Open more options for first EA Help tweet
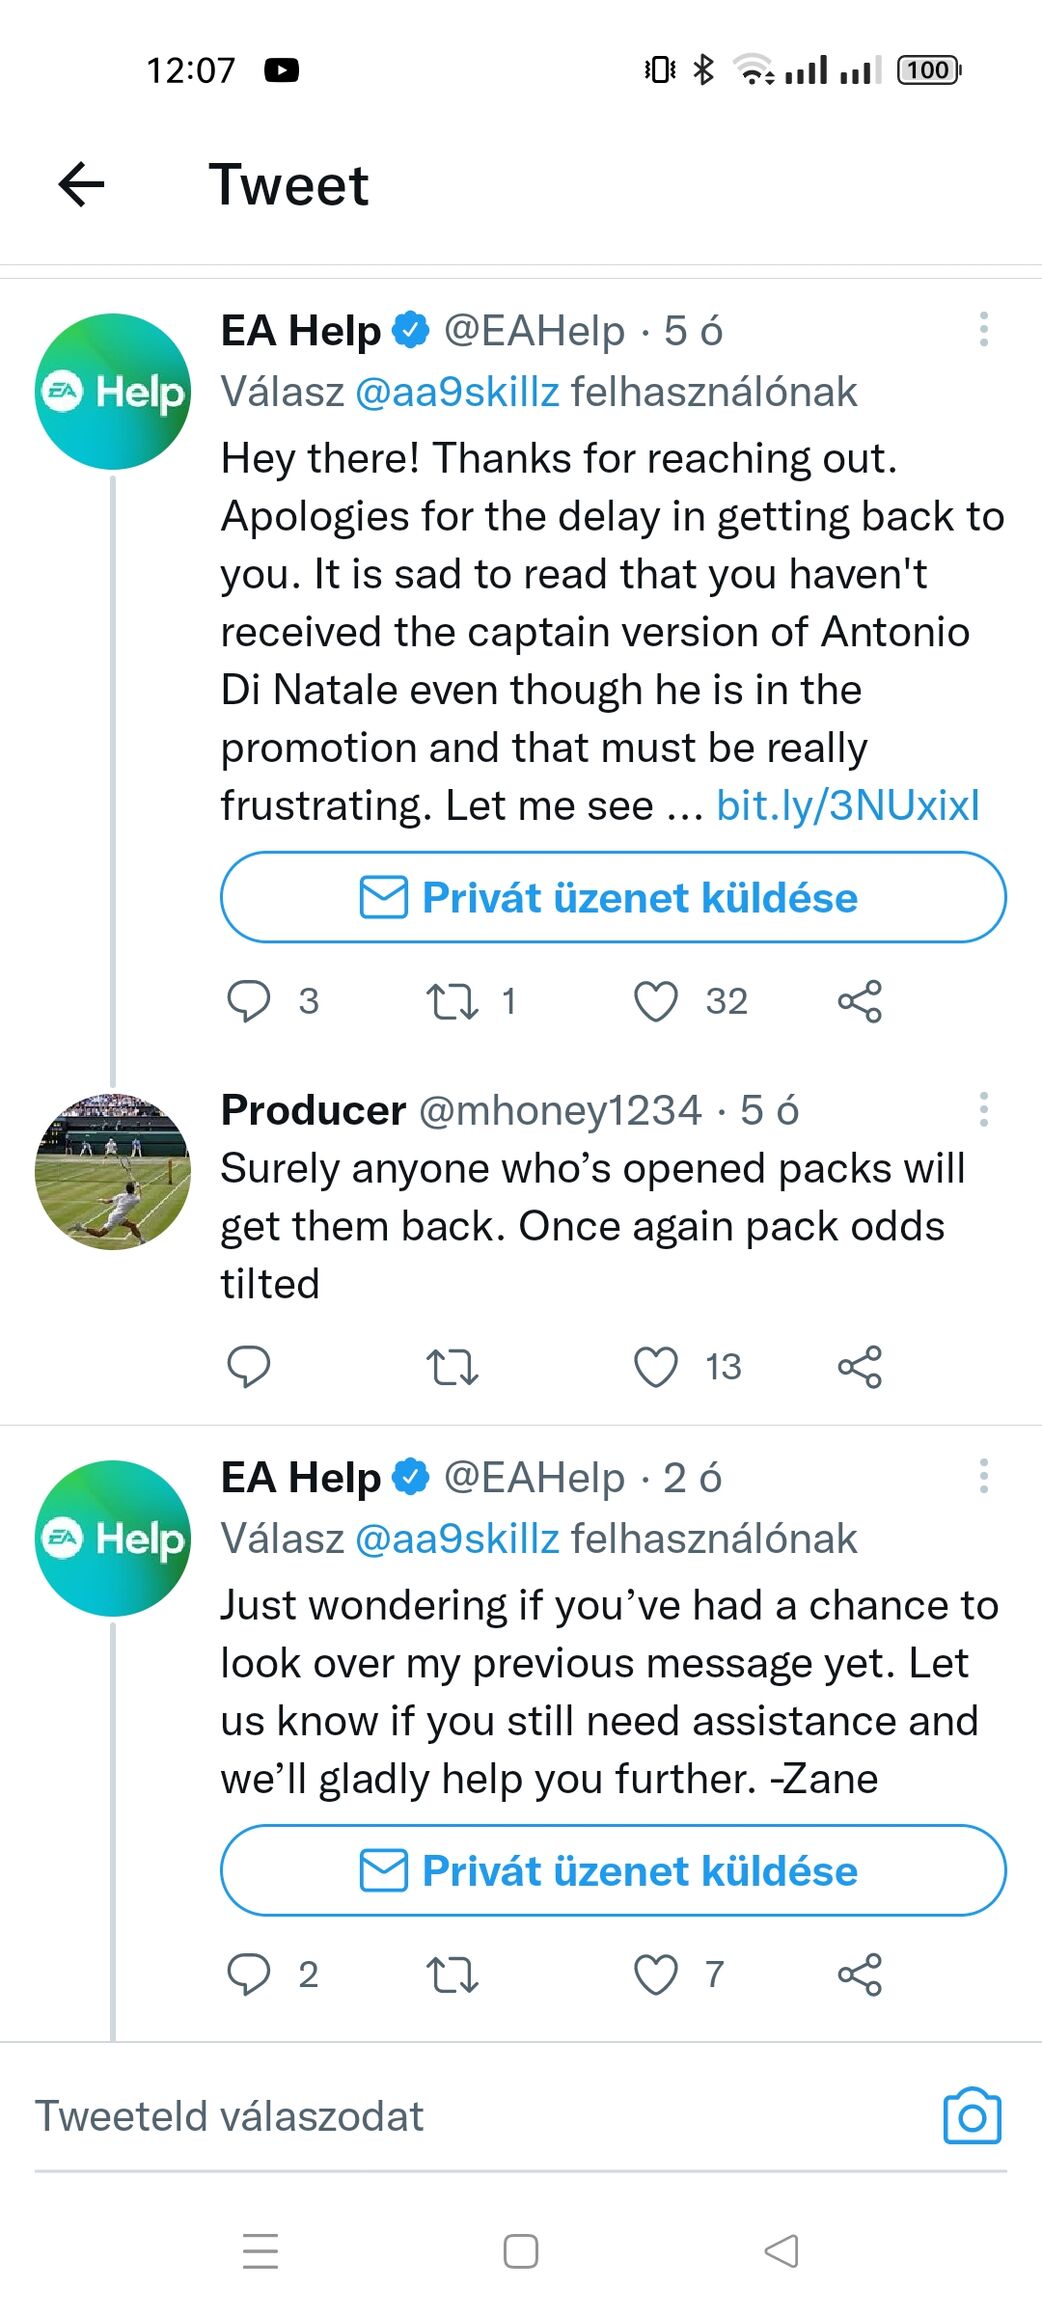This screenshot has height=2315, width=1042. (984, 330)
